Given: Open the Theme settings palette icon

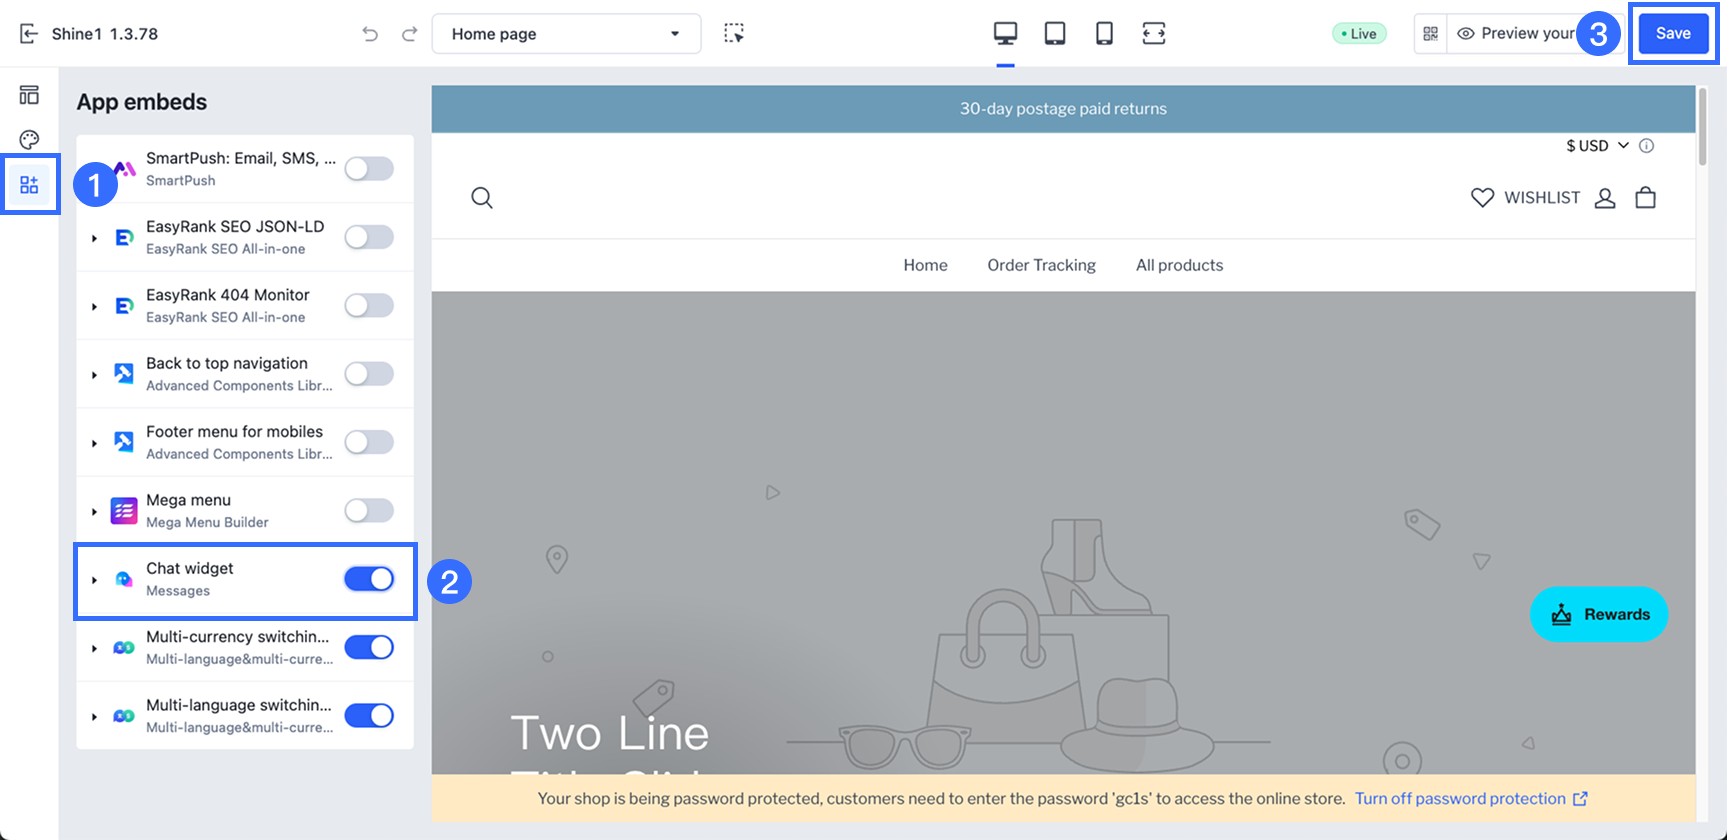Looking at the screenshot, I should pos(29,140).
